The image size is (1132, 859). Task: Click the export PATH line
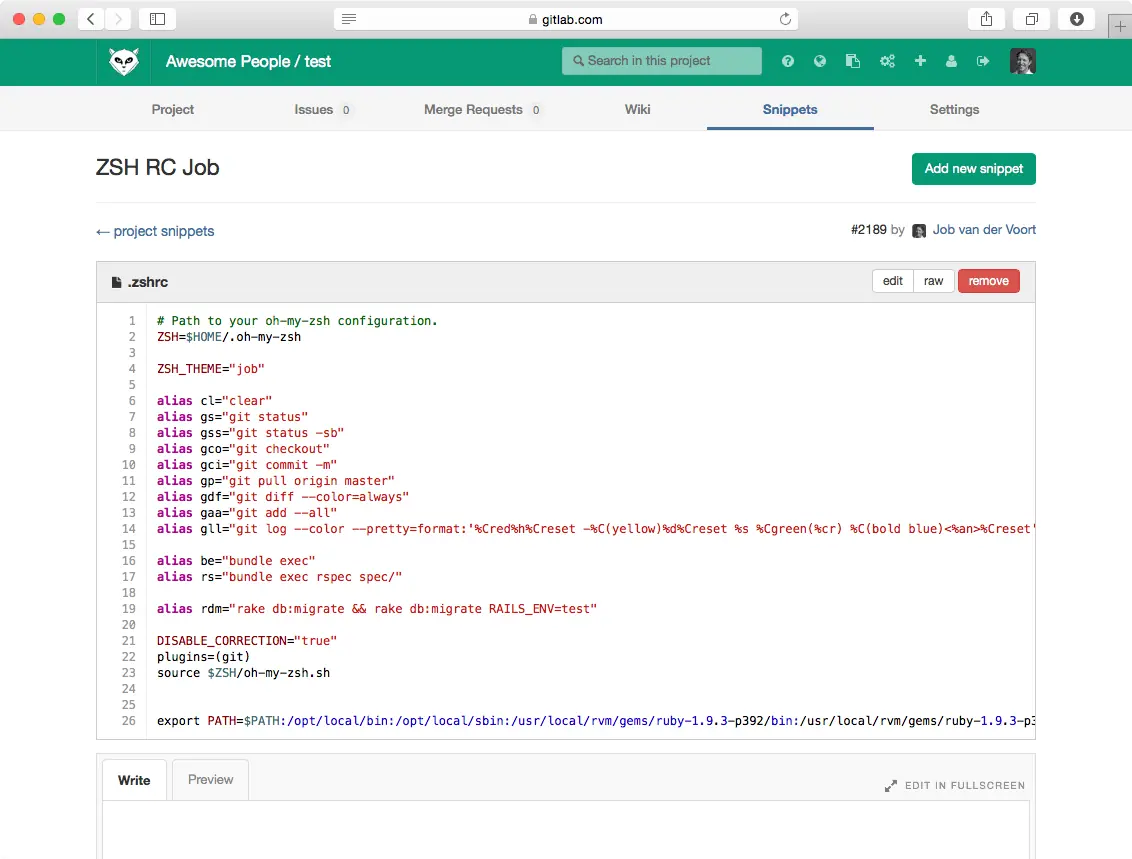click(x=596, y=720)
